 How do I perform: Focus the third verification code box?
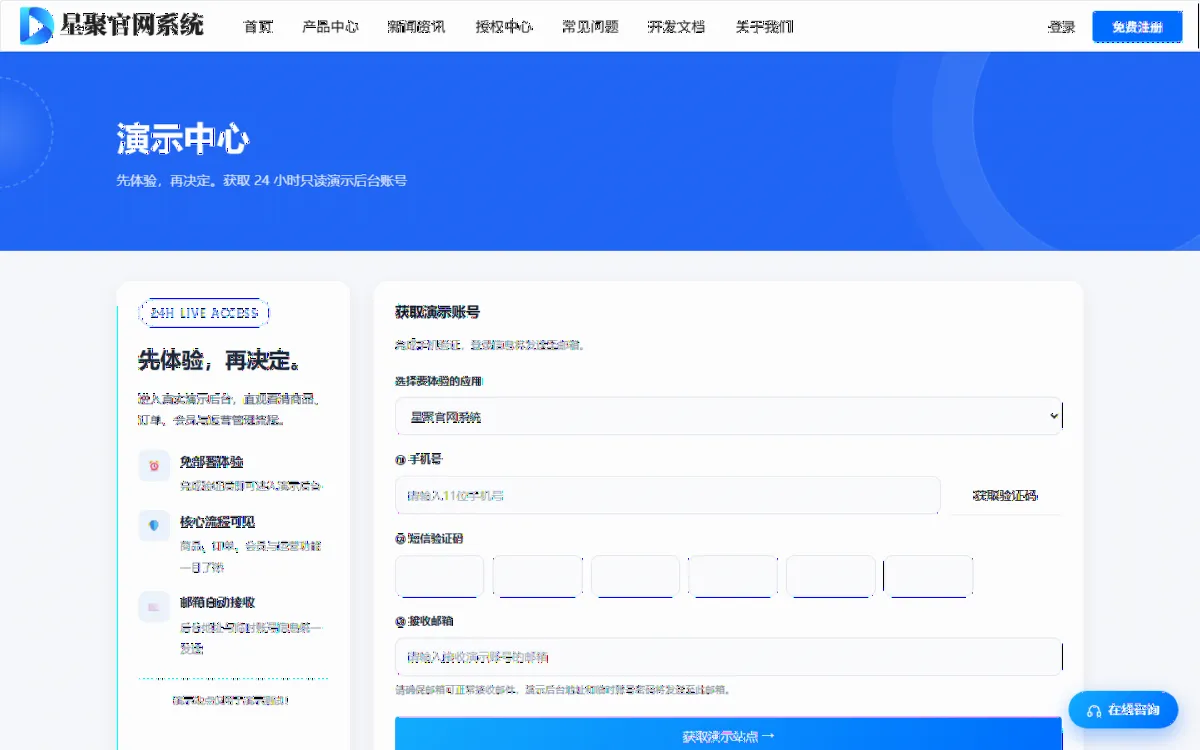pos(635,577)
